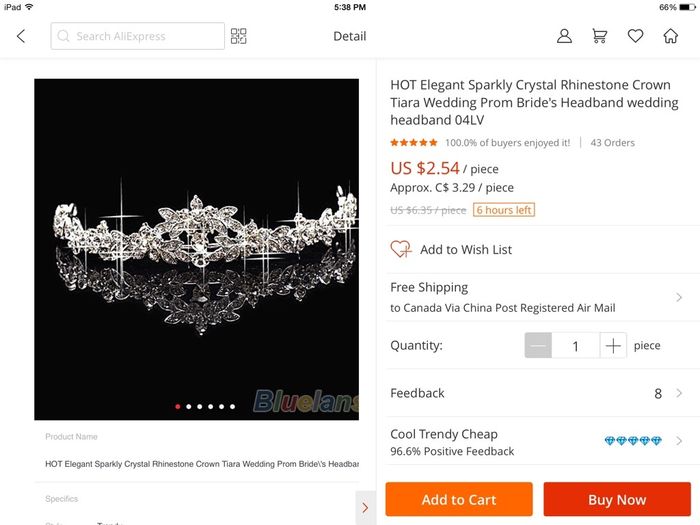Expand the Feedback section chevron

coord(680,394)
